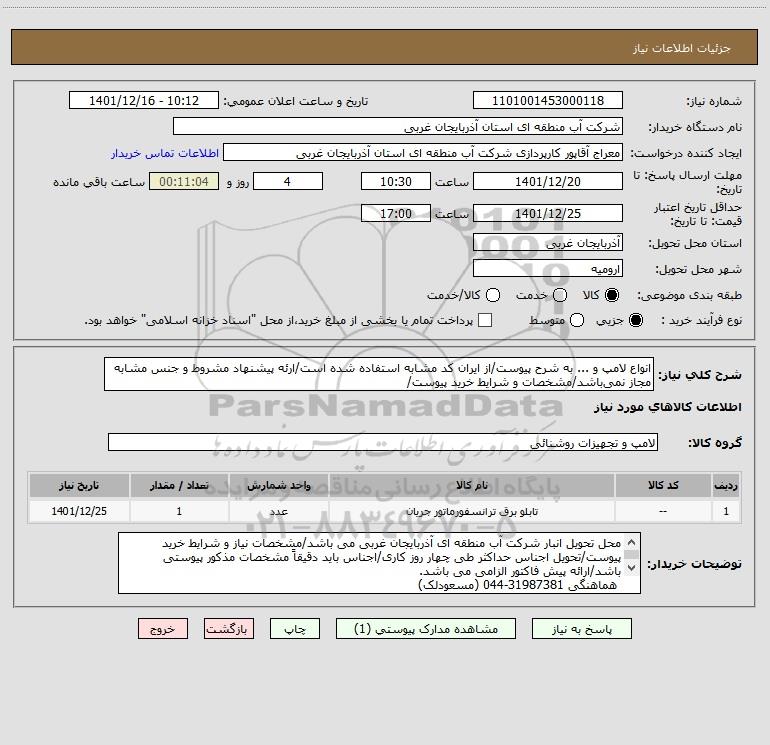This screenshot has height=745, width=770.
Task: Click شماره نیاز field 1101001453000118
Action: tap(548, 101)
